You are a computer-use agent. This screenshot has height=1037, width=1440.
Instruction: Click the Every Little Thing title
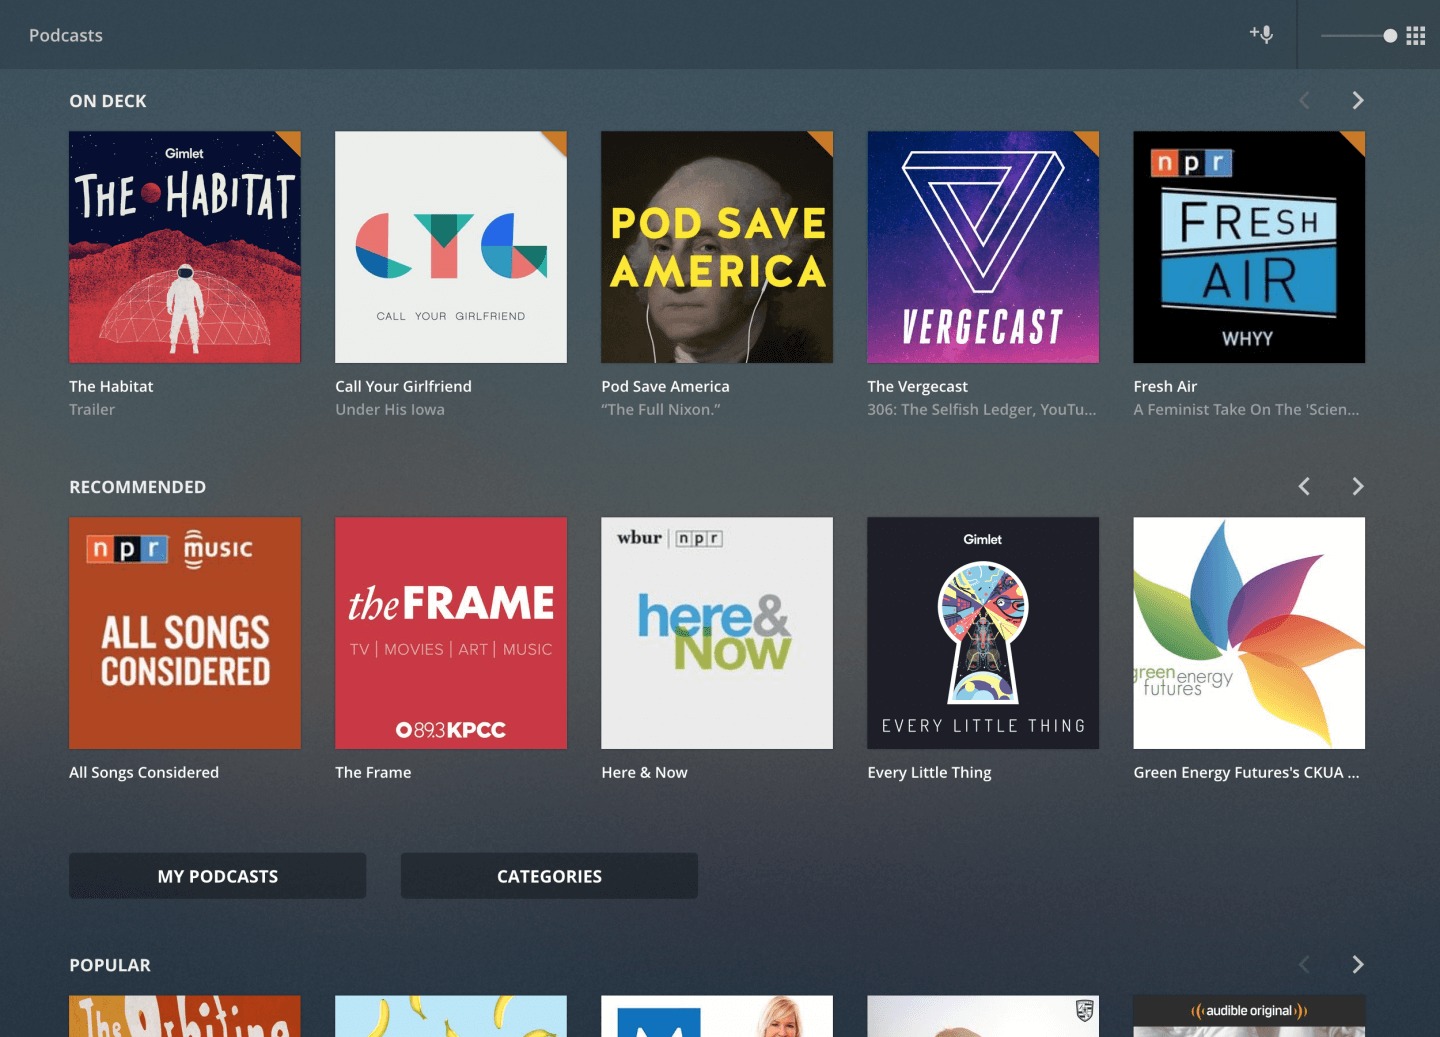coord(929,773)
